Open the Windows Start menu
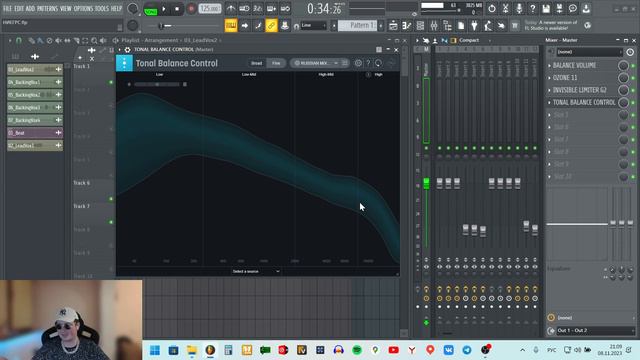Screen dimensions: 640x360 155,350
